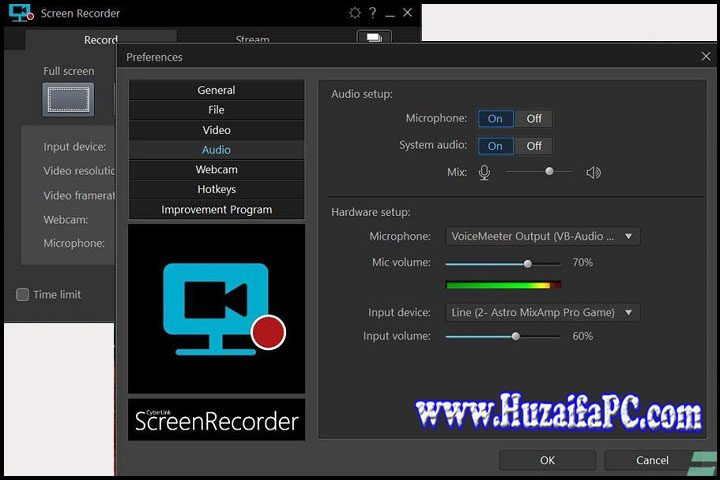Open the Improvement Program section
This screenshot has height=480, width=720.
216,209
